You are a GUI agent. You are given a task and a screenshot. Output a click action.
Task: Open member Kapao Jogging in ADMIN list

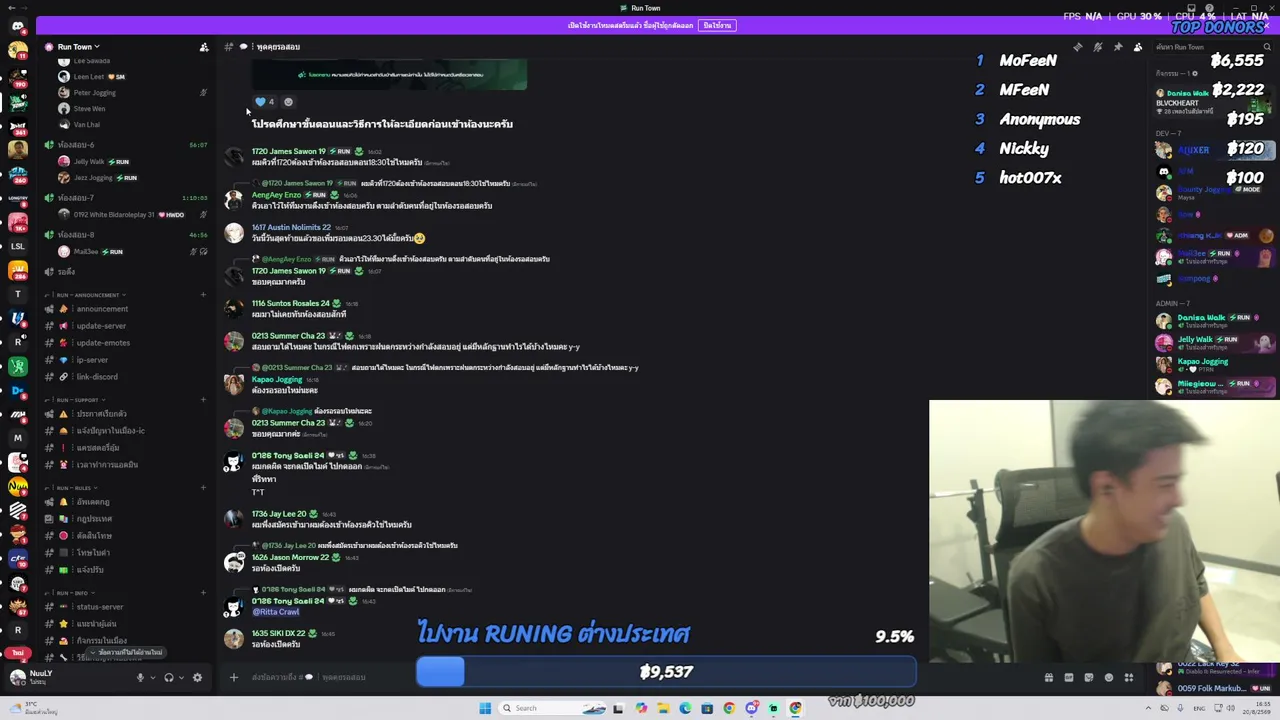(1215, 365)
